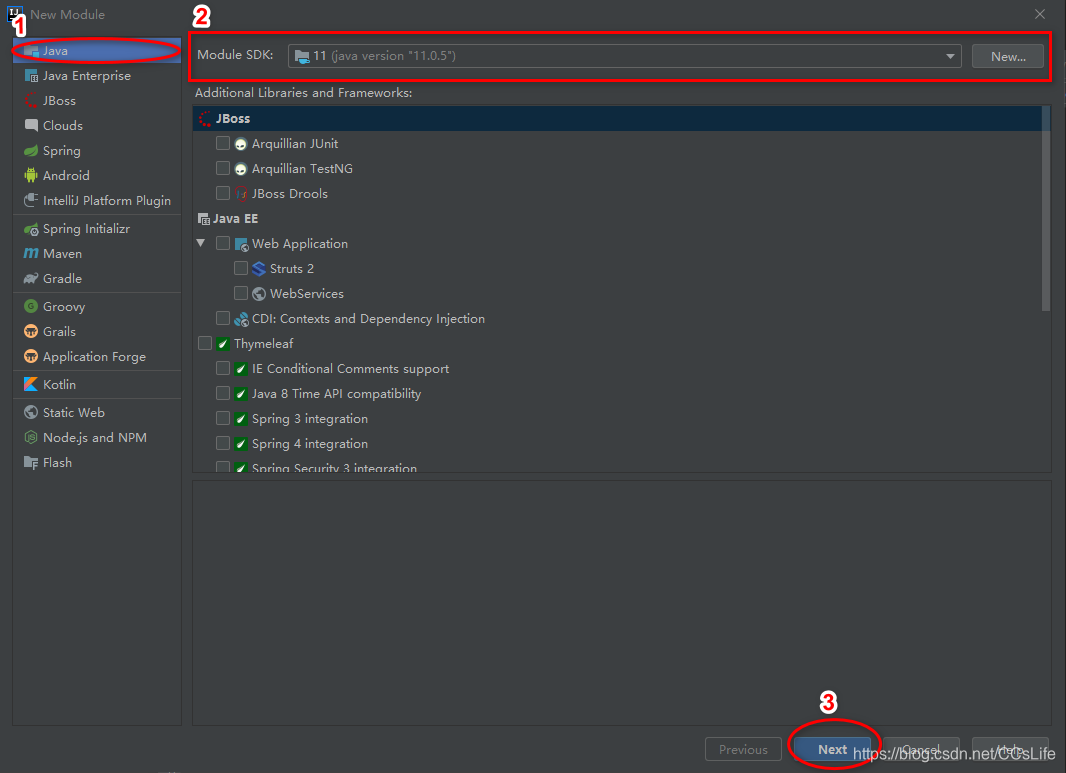Click the Java EE group icon
The height and width of the screenshot is (773, 1066).
tap(203, 219)
